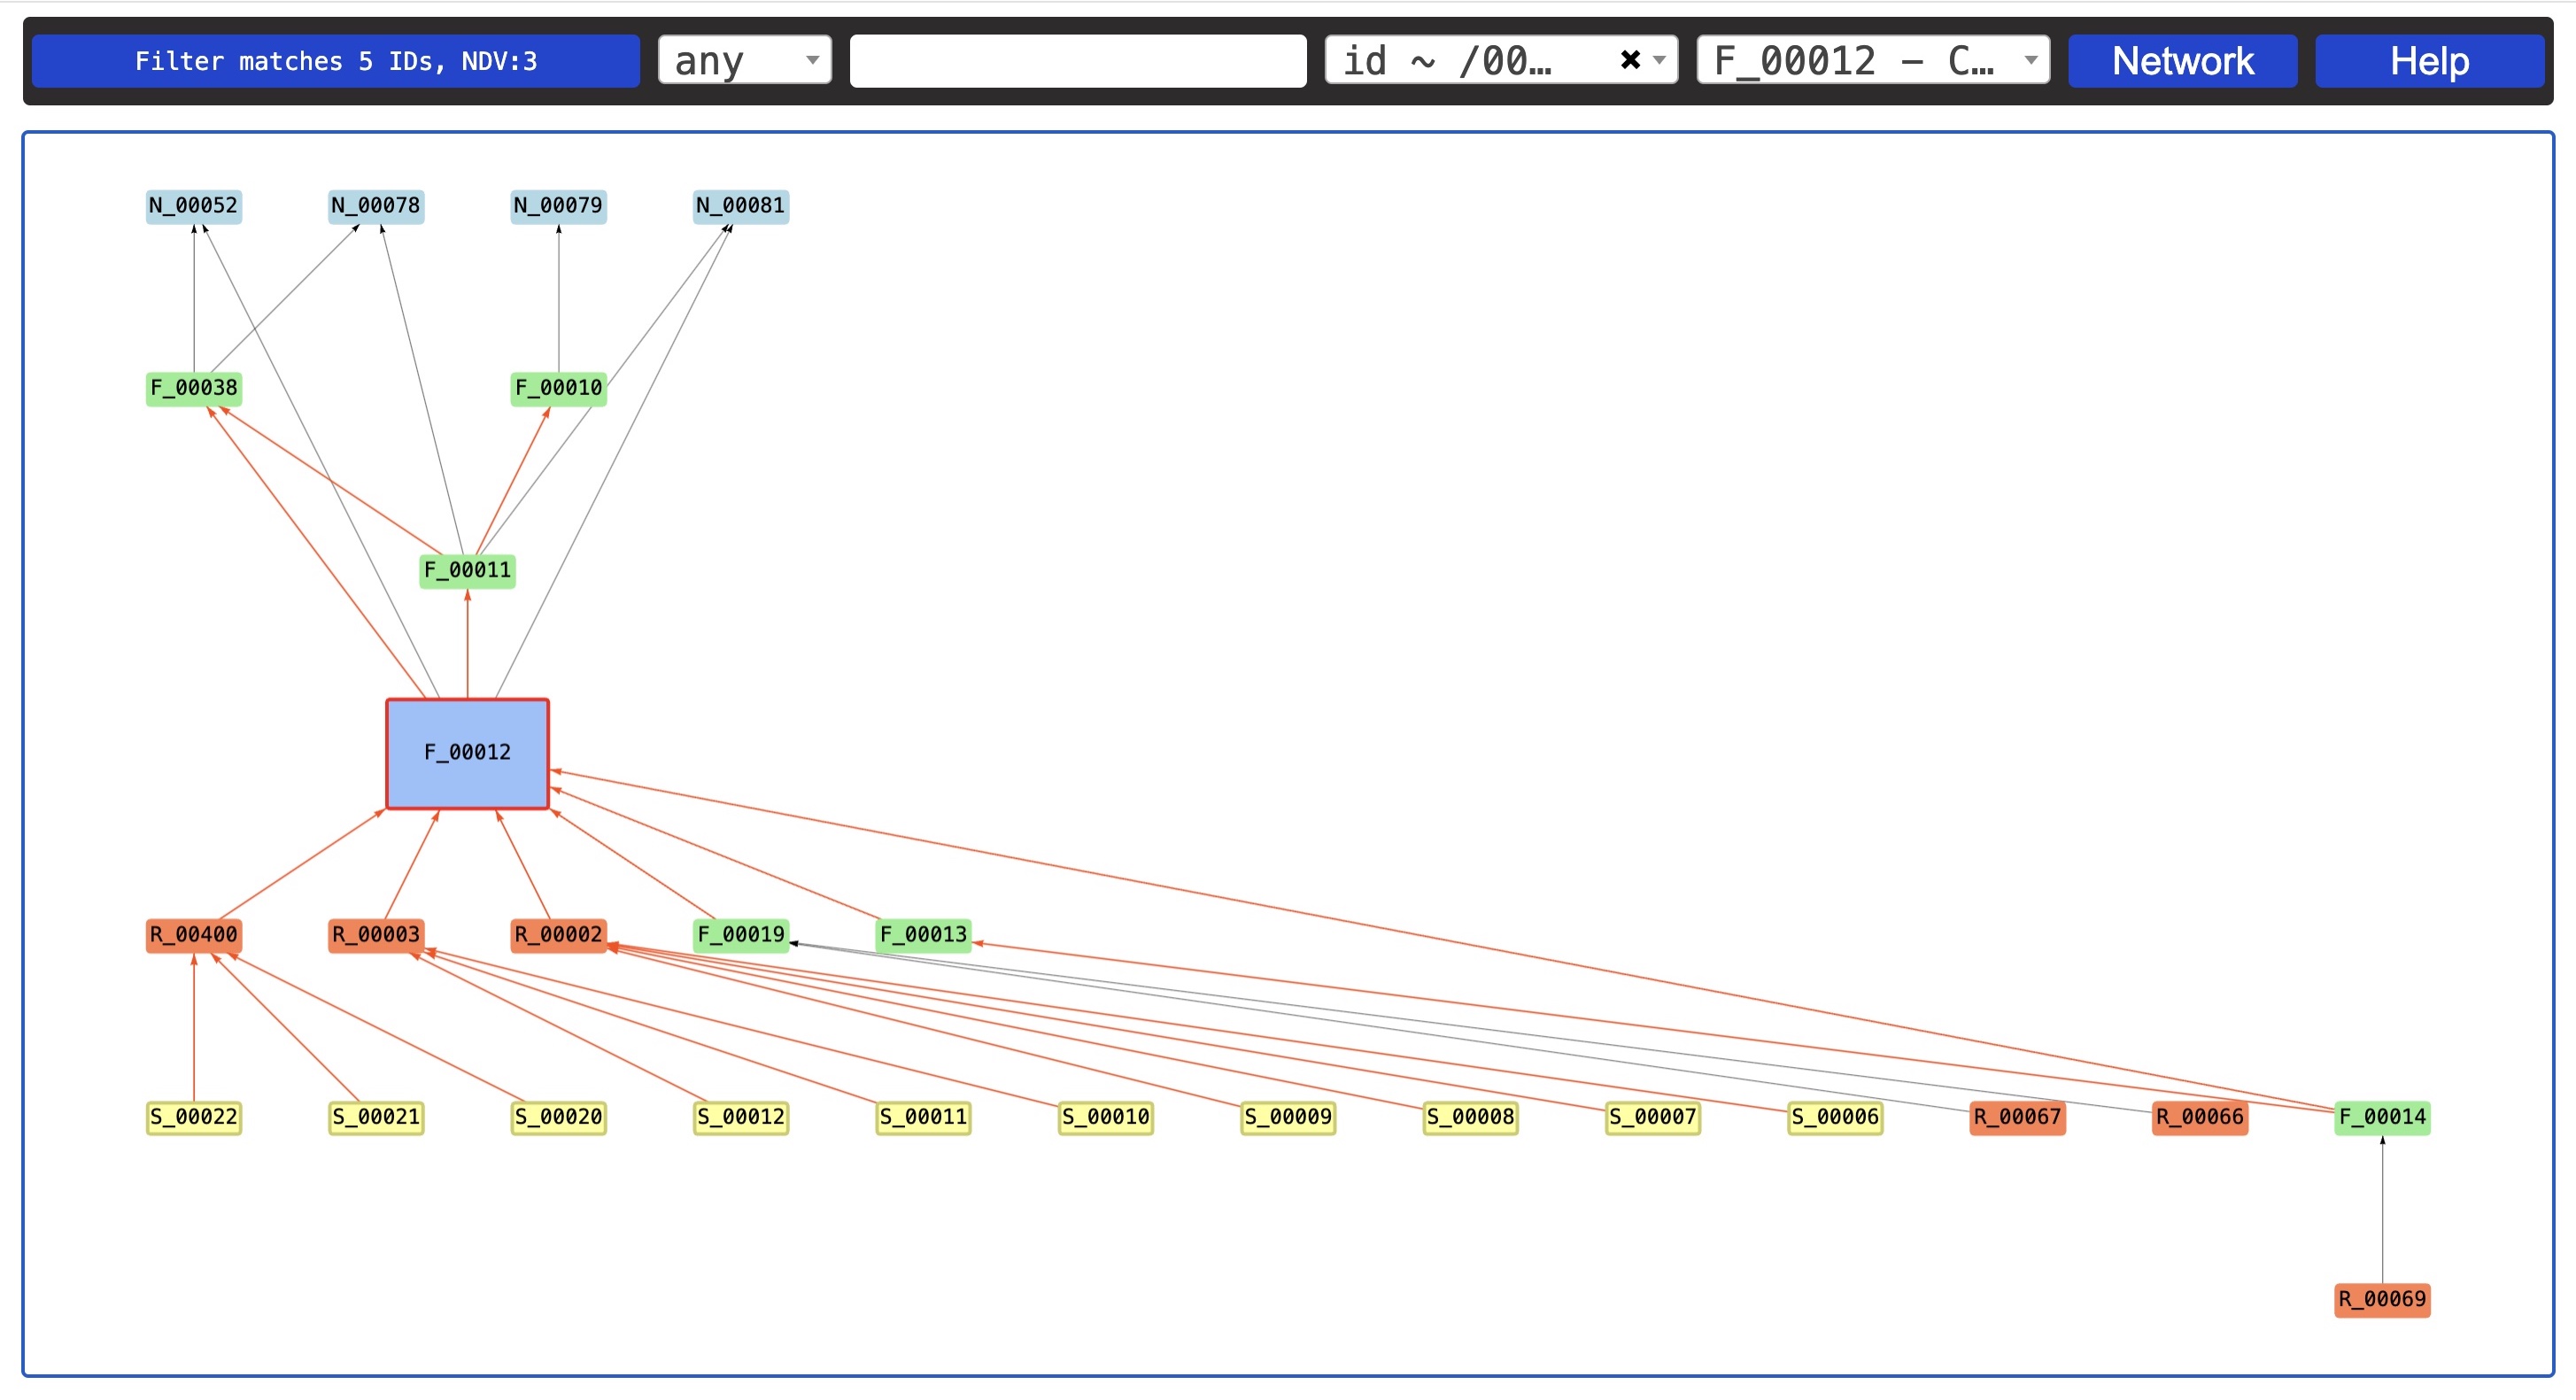The height and width of the screenshot is (1400, 2576).
Task: Select the R_00400 orange node
Action: point(193,935)
